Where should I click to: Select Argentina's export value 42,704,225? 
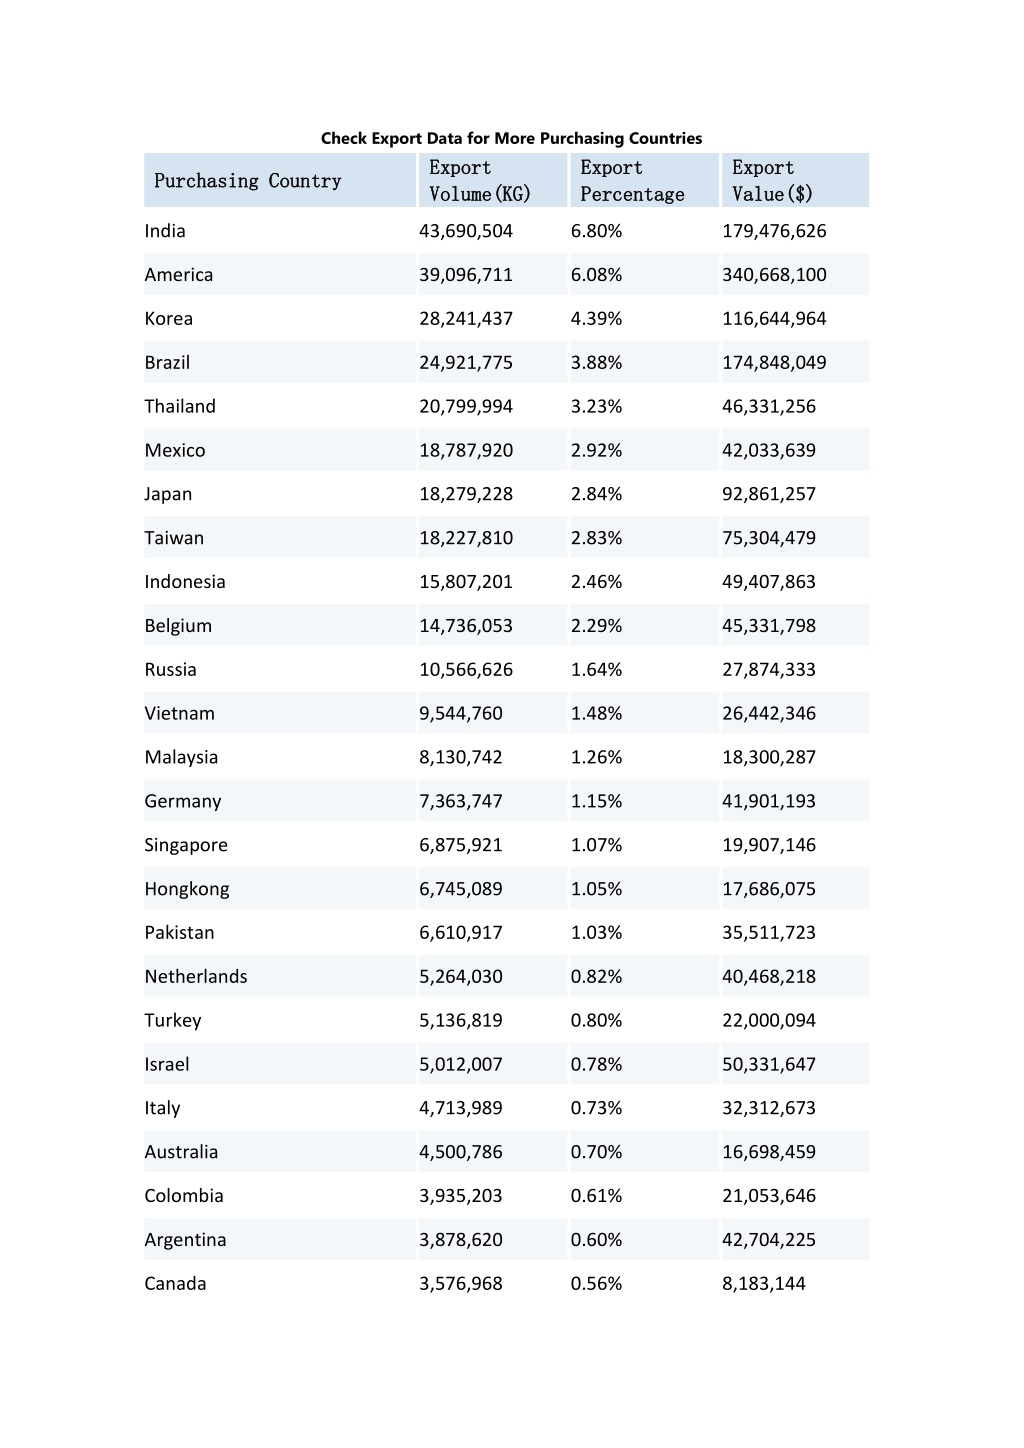pyautogui.click(x=769, y=1240)
